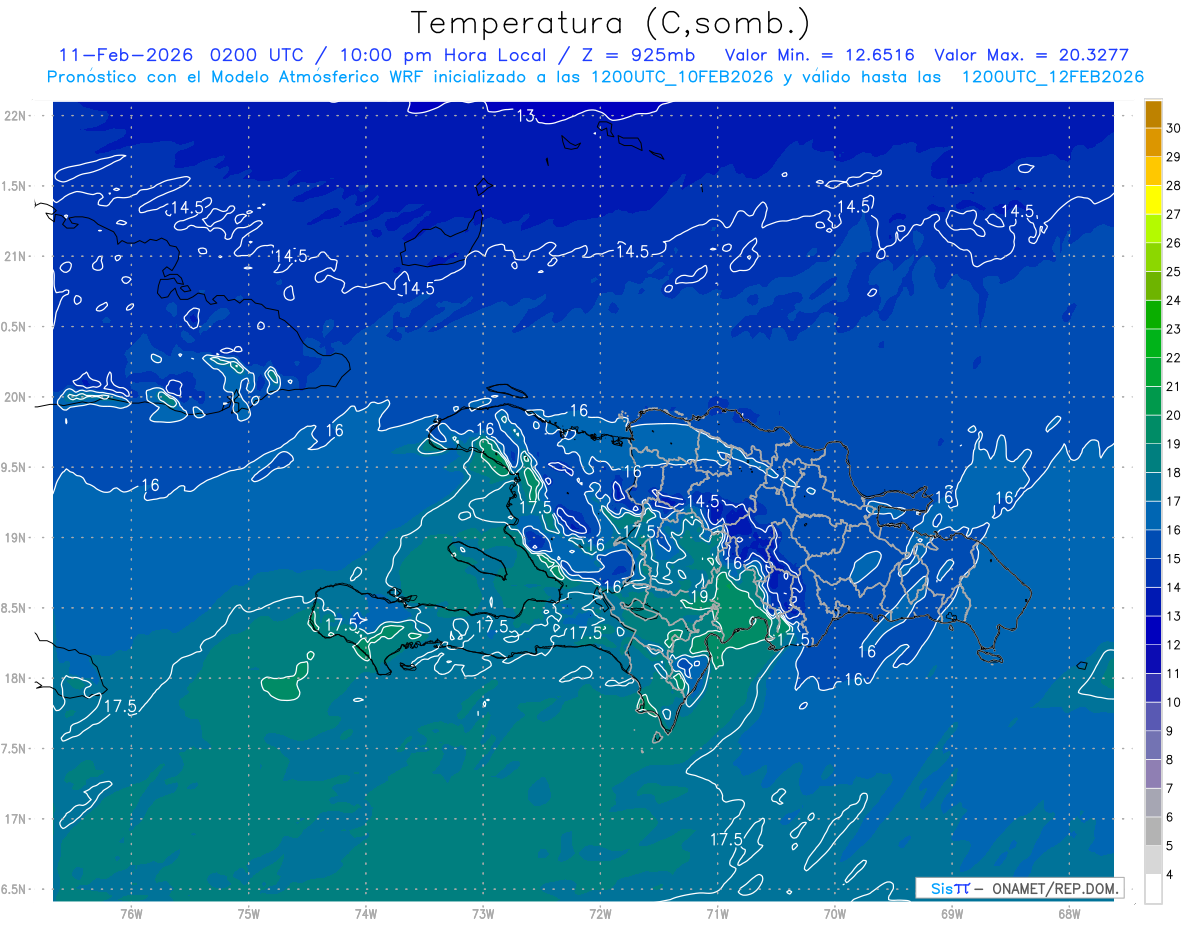This screenshot has height=927, width=1200.
Task: Click the '18' label on the color scale
Action: pos(1174,473)
